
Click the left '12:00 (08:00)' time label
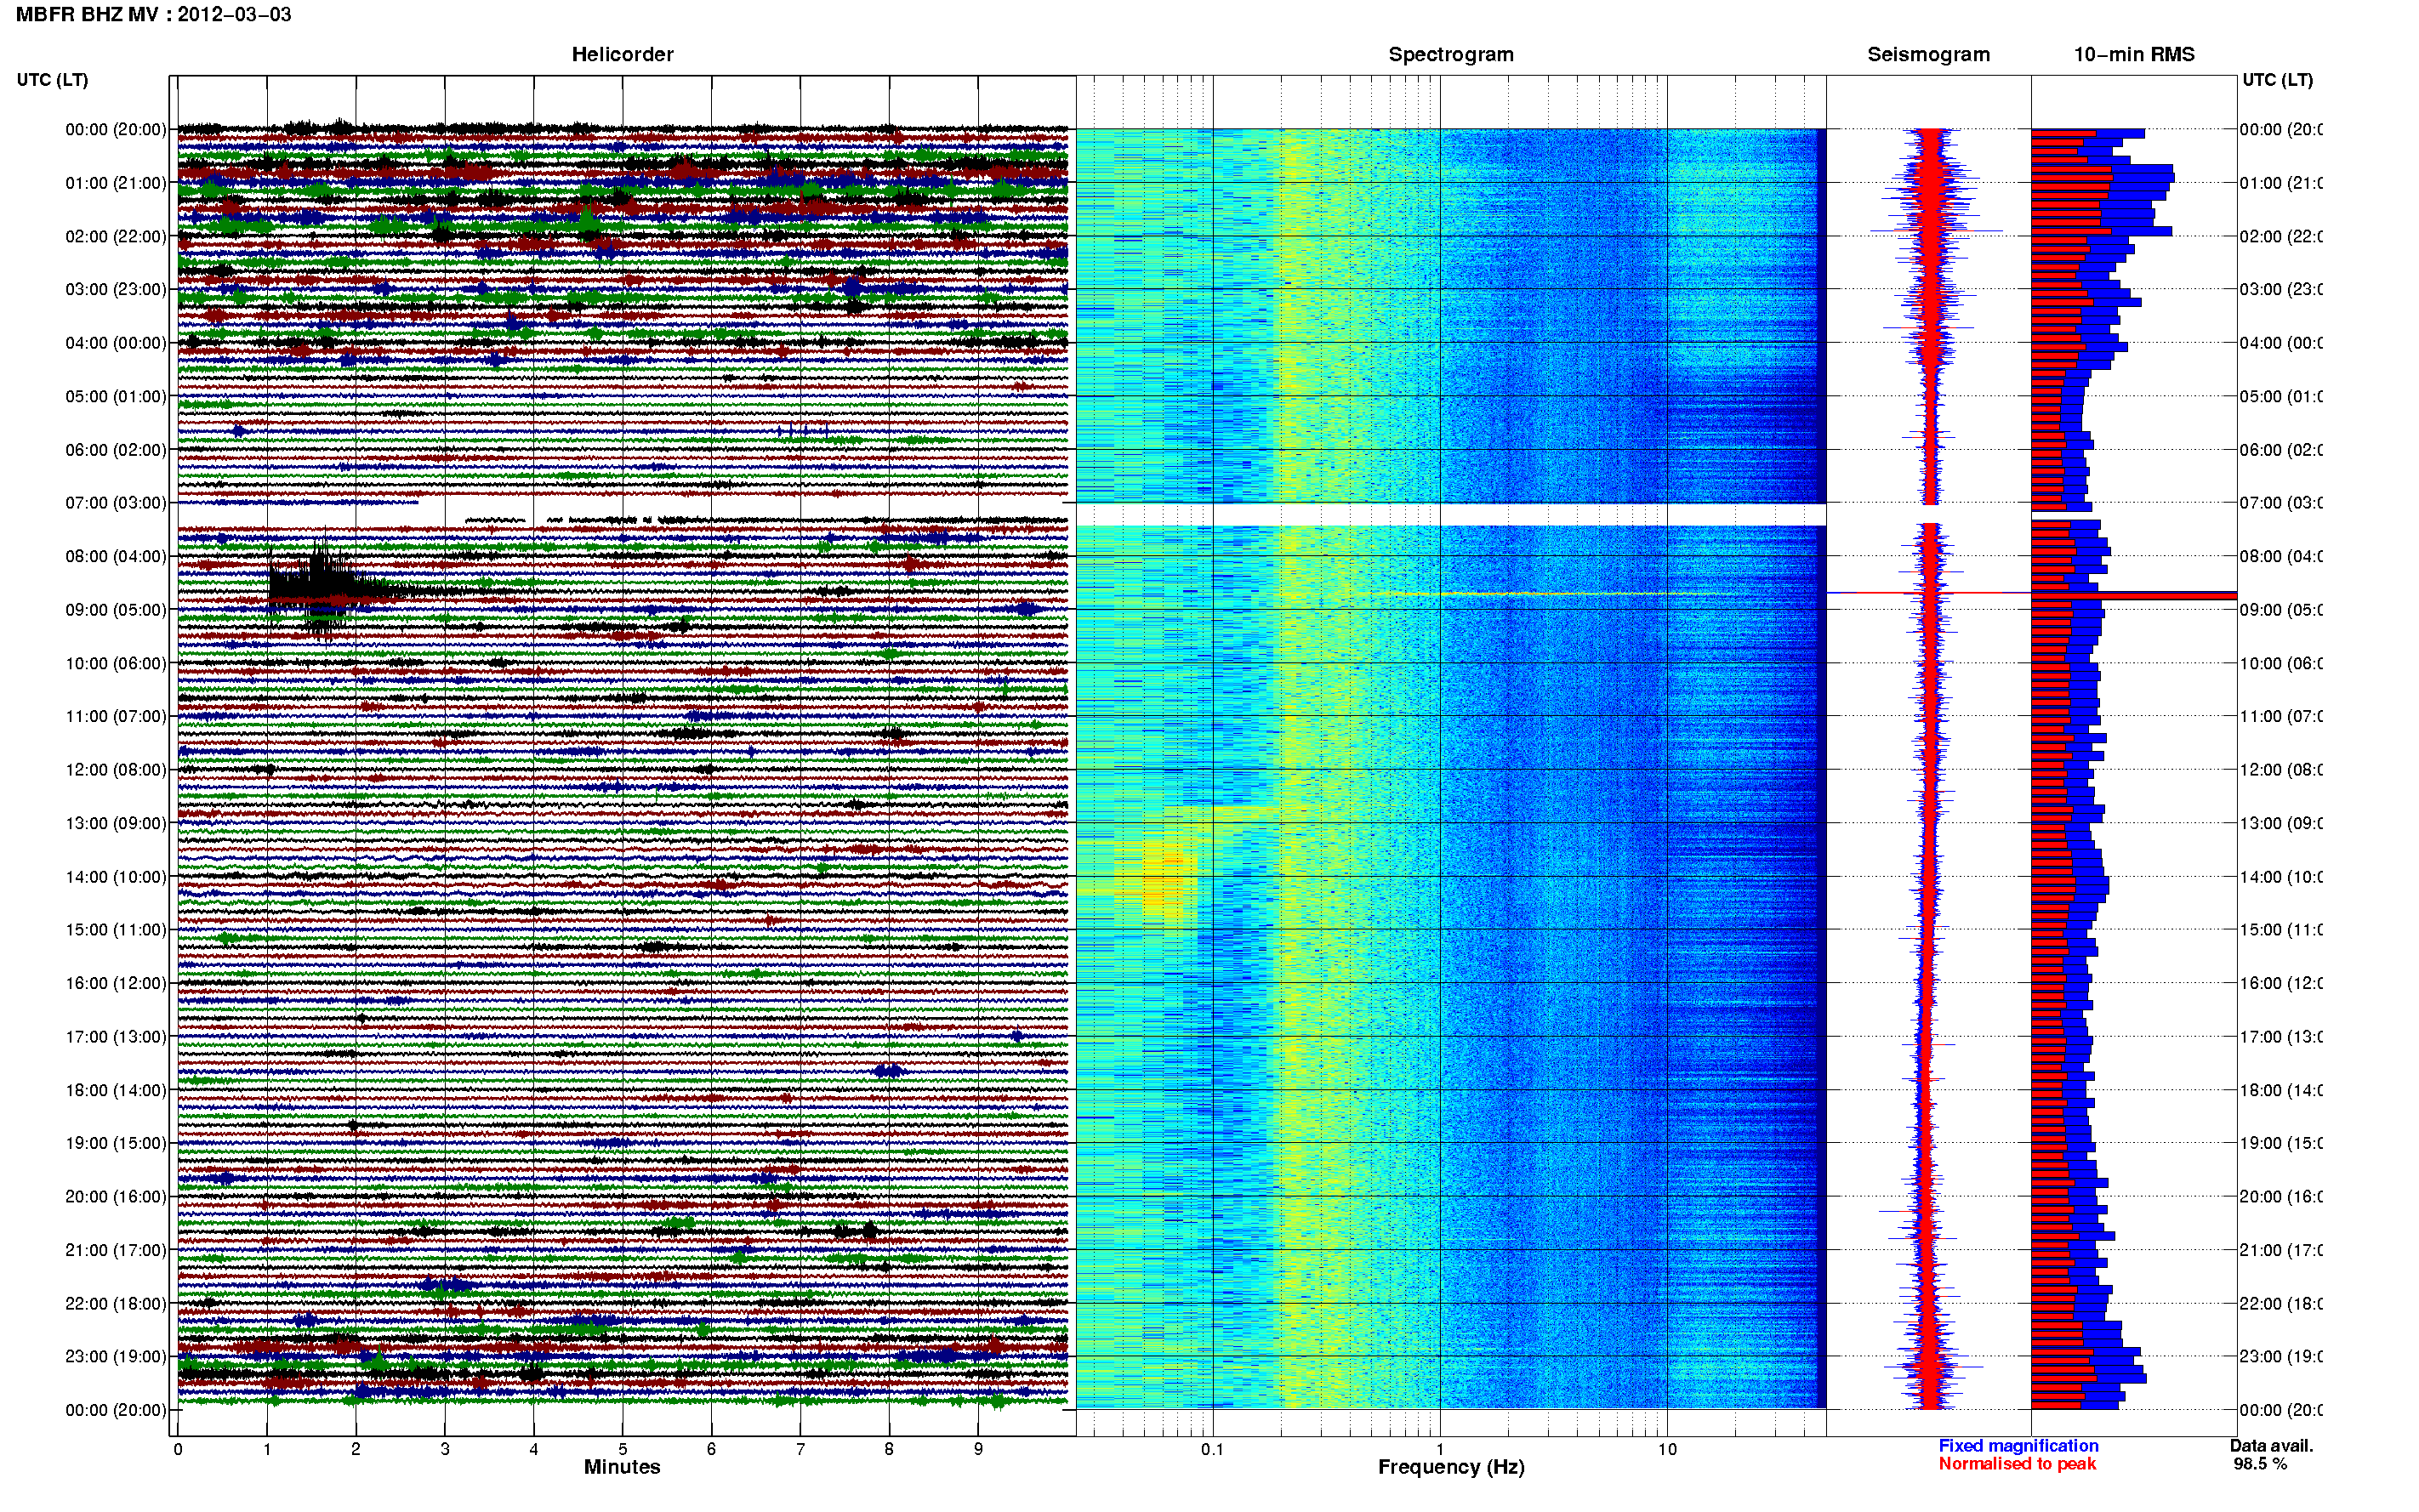point(116,770)
